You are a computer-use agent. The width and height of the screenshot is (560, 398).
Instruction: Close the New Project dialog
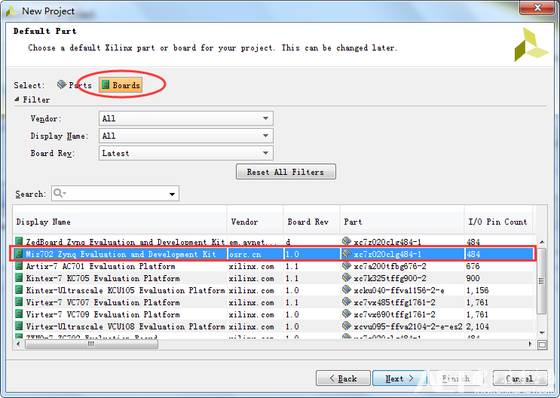[x=538, y=8]
